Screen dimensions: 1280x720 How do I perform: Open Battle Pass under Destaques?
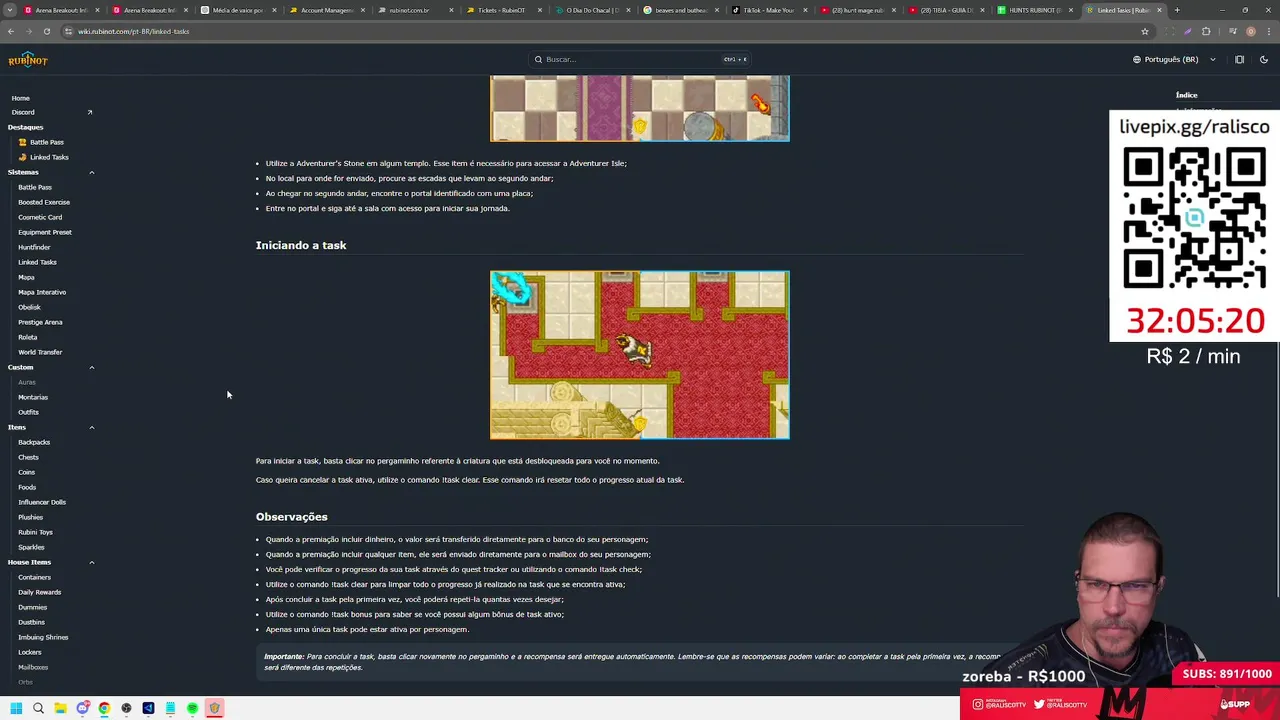[x=46, y=142]
